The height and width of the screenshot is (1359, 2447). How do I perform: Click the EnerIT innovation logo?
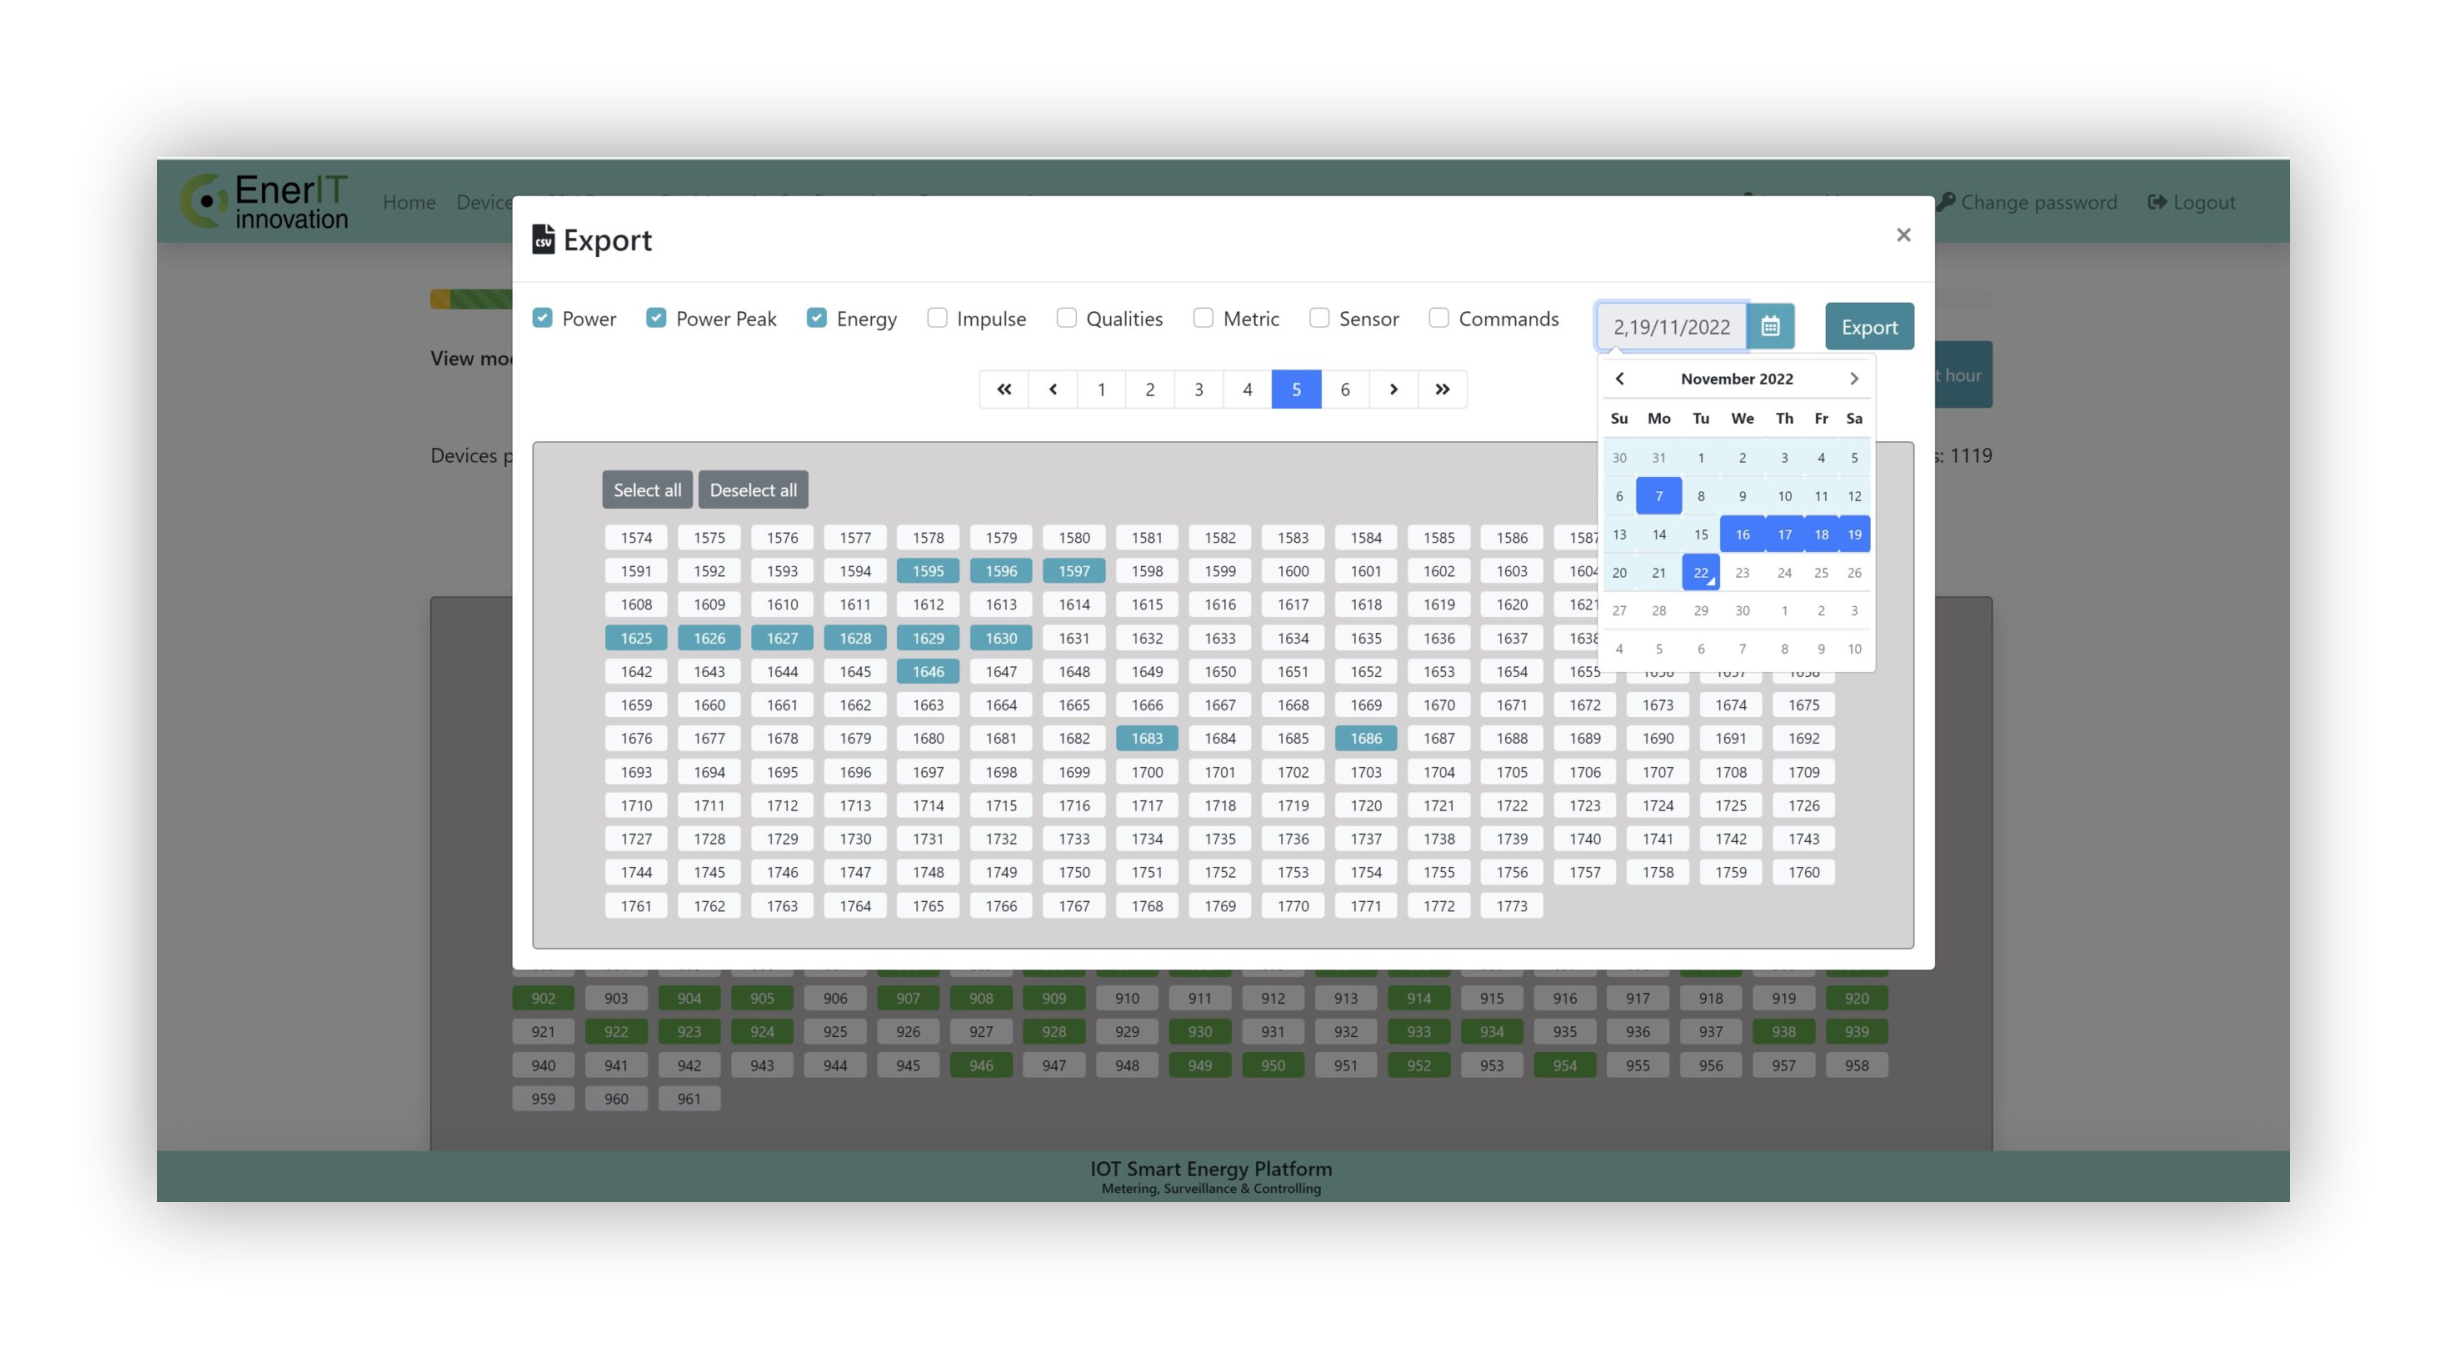pyautogui.click(x=265, y=201)
